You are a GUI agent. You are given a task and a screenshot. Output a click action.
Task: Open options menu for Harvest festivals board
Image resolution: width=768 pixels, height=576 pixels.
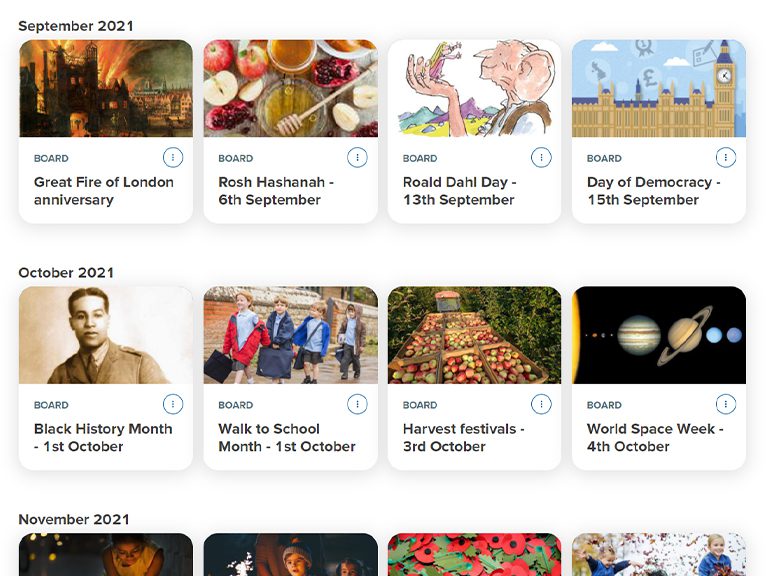click(x=541, y=405)
